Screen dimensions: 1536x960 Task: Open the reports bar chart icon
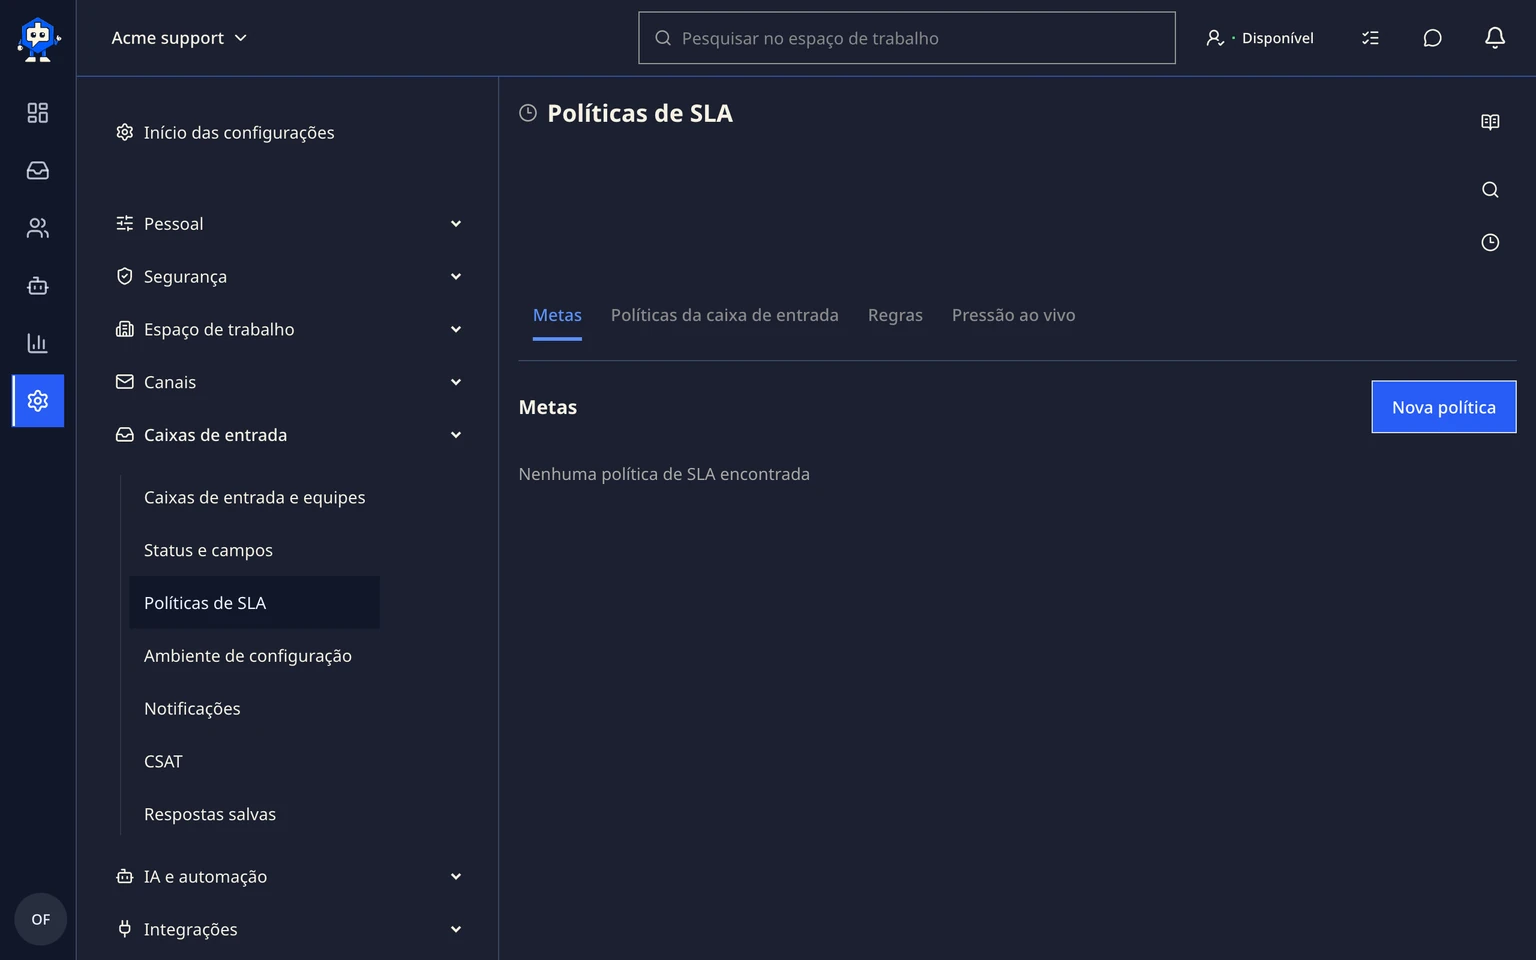tap(38, 343)
